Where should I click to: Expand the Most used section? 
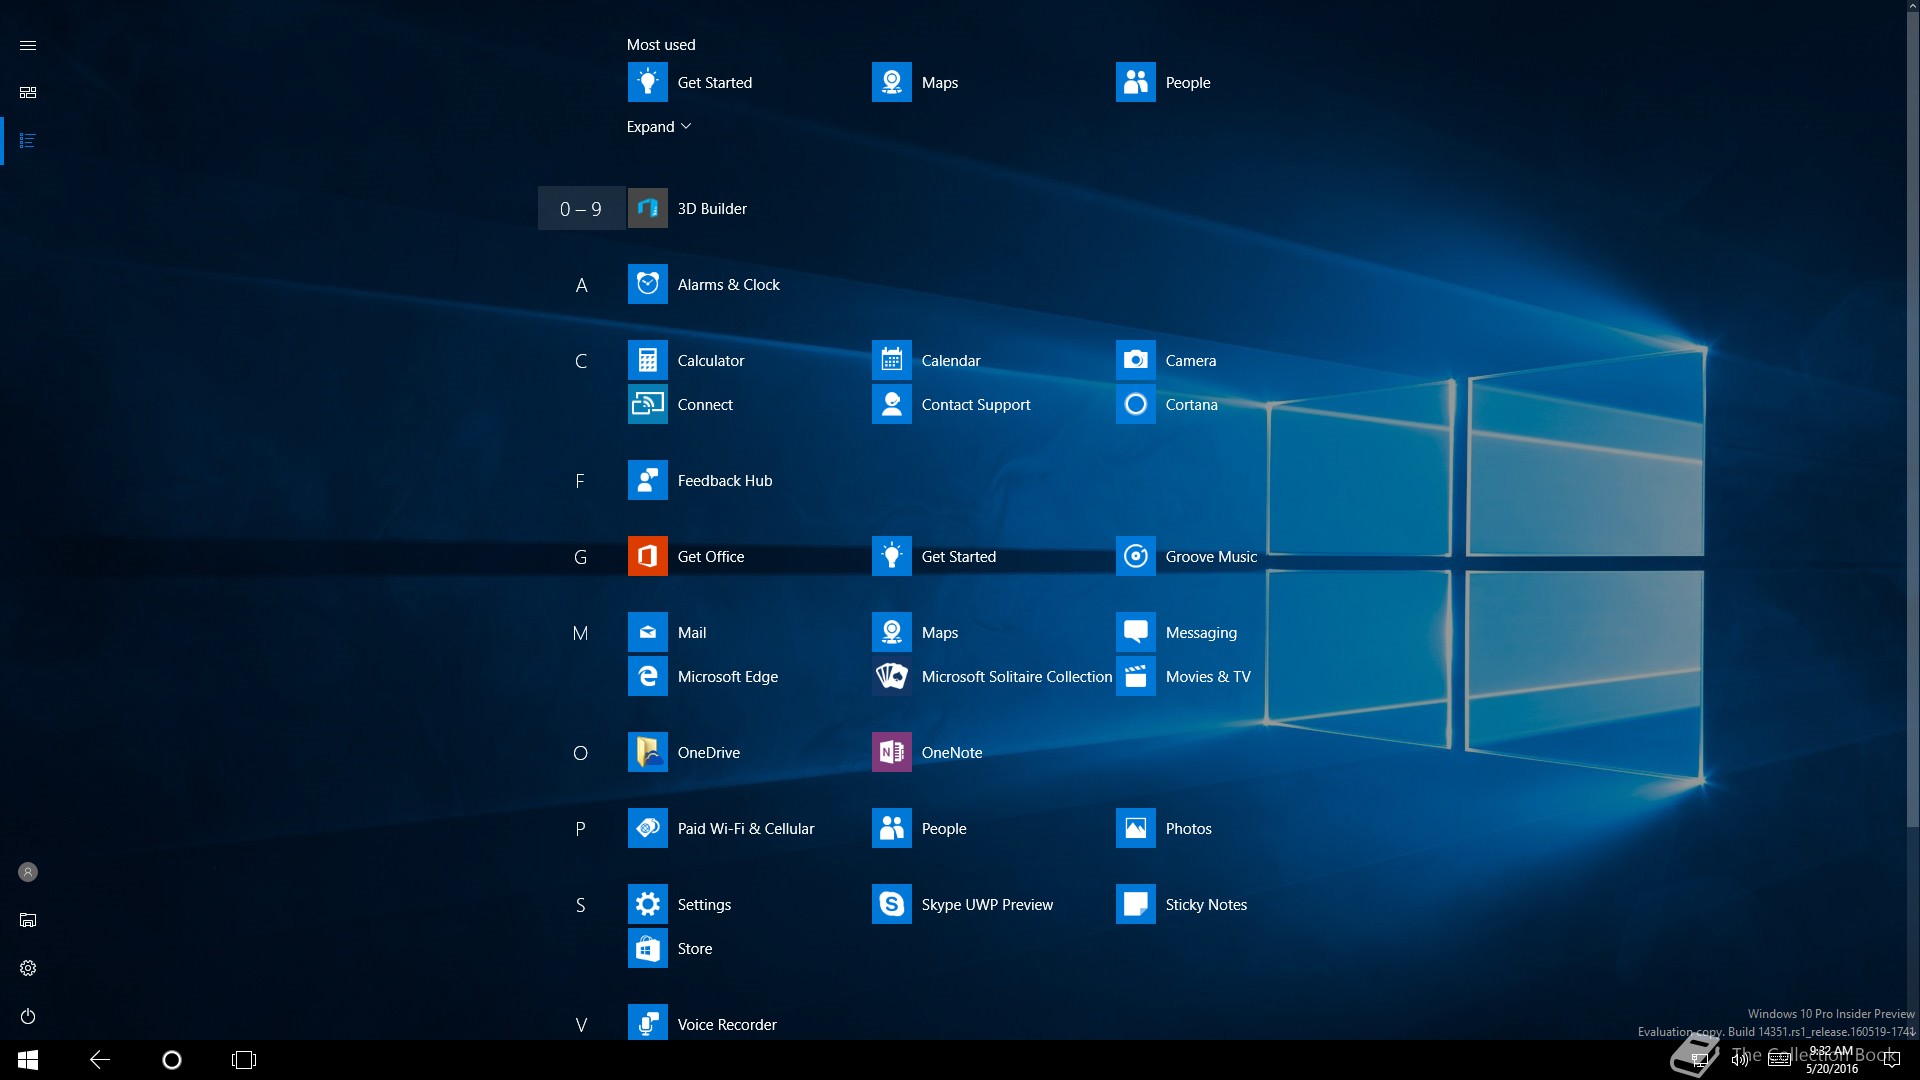[658, 127]
